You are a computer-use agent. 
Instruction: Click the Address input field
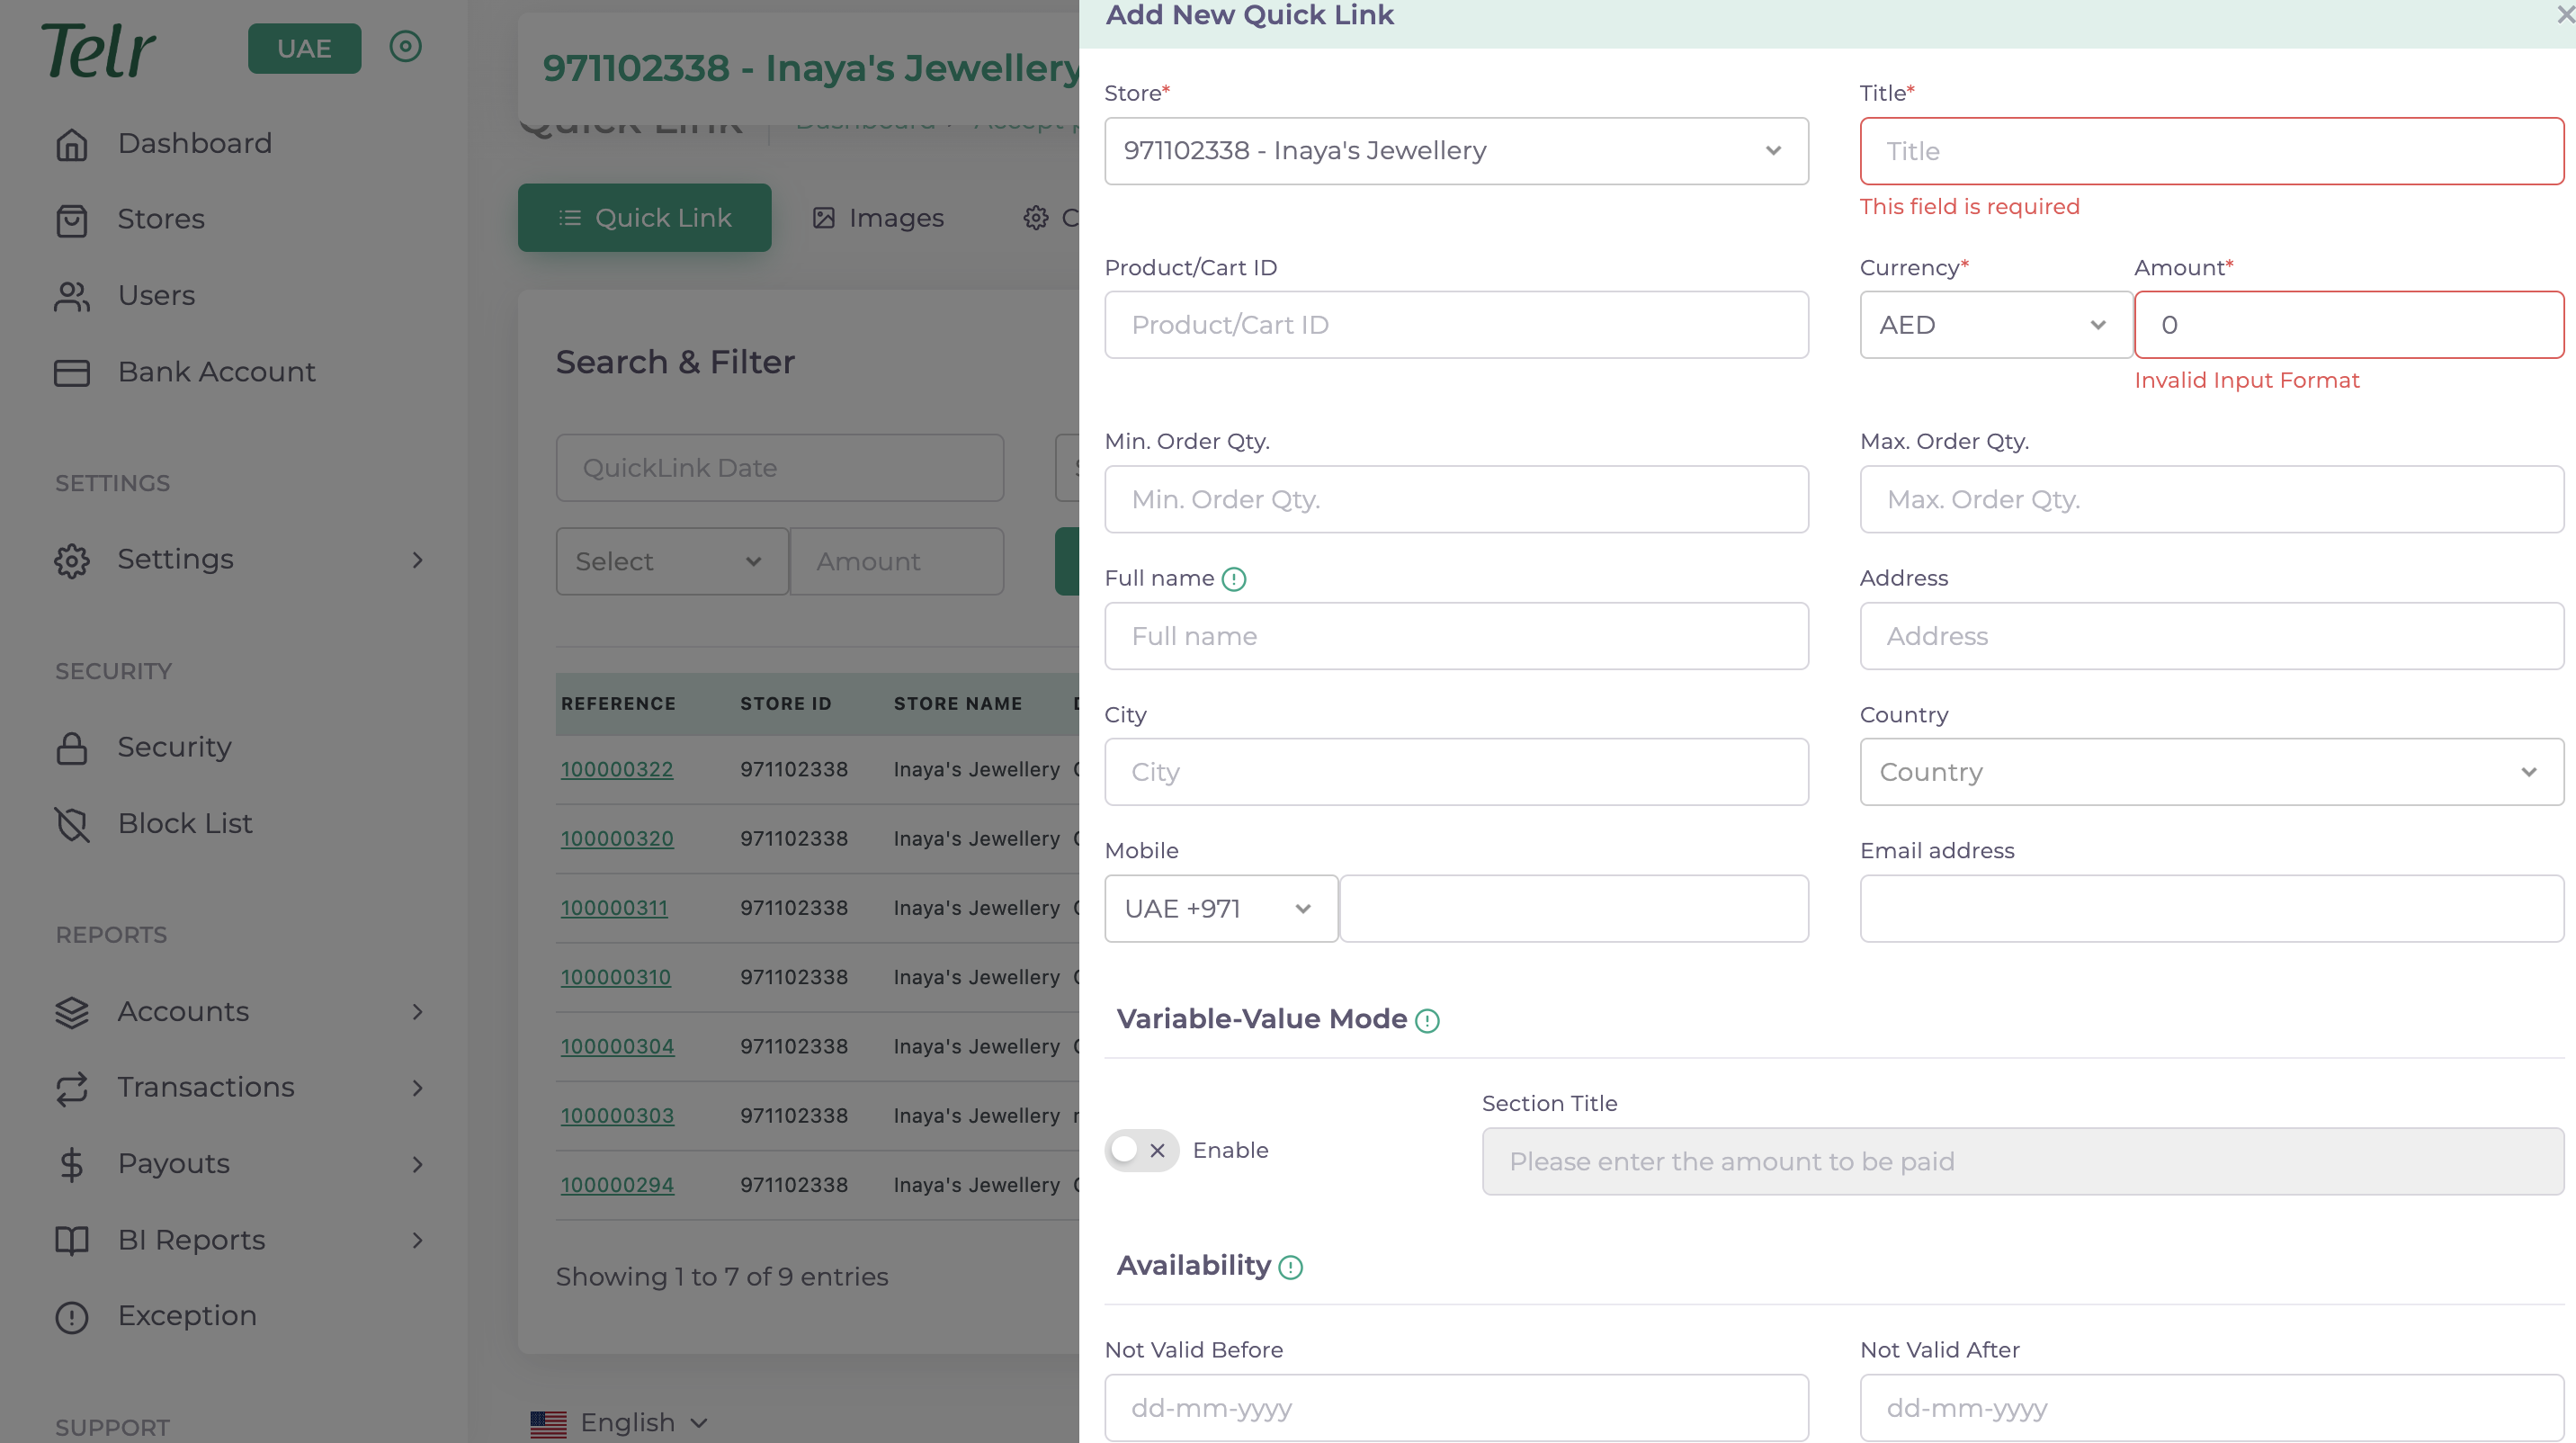point(2212,636)
